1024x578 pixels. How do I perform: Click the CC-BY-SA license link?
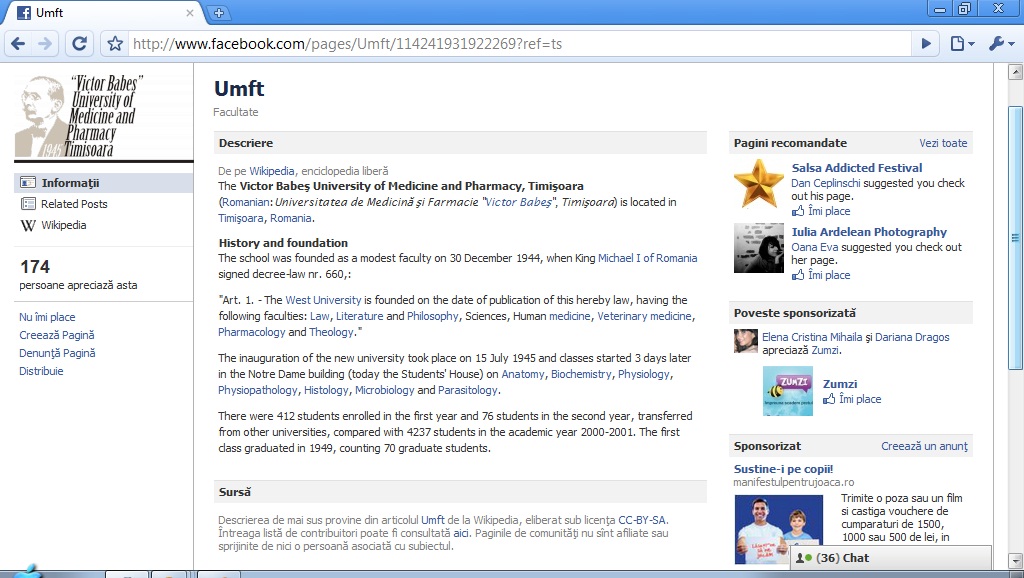(642, 521)
